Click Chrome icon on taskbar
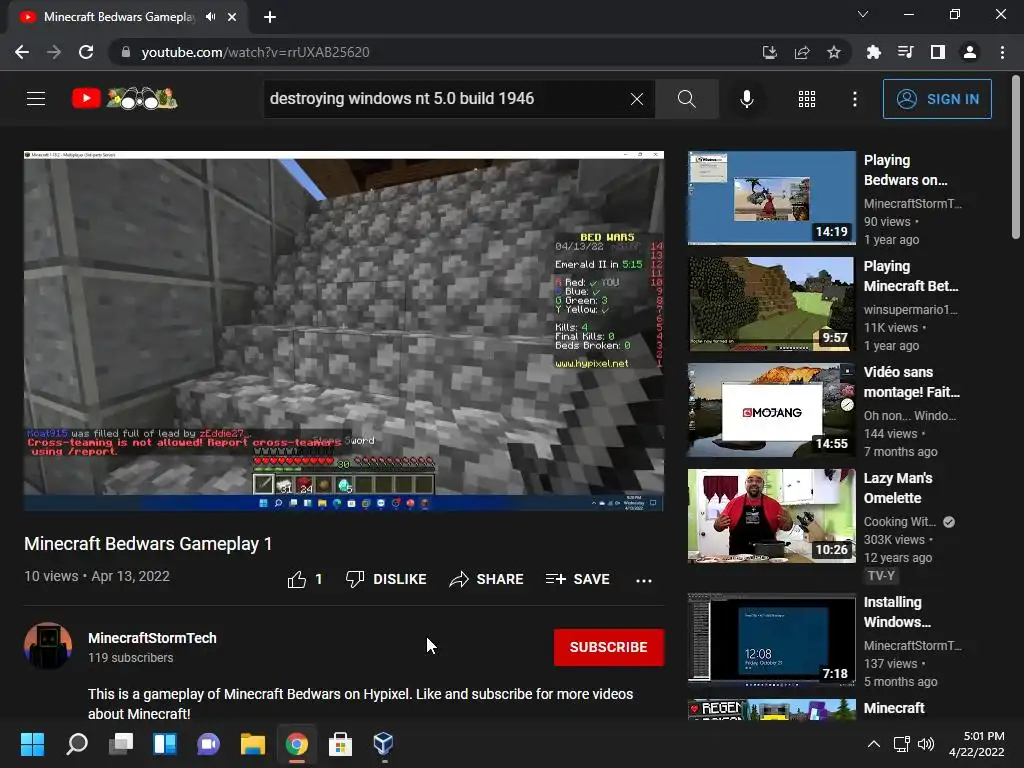The height and width of the screenshot is (768, 1024). 296,744
